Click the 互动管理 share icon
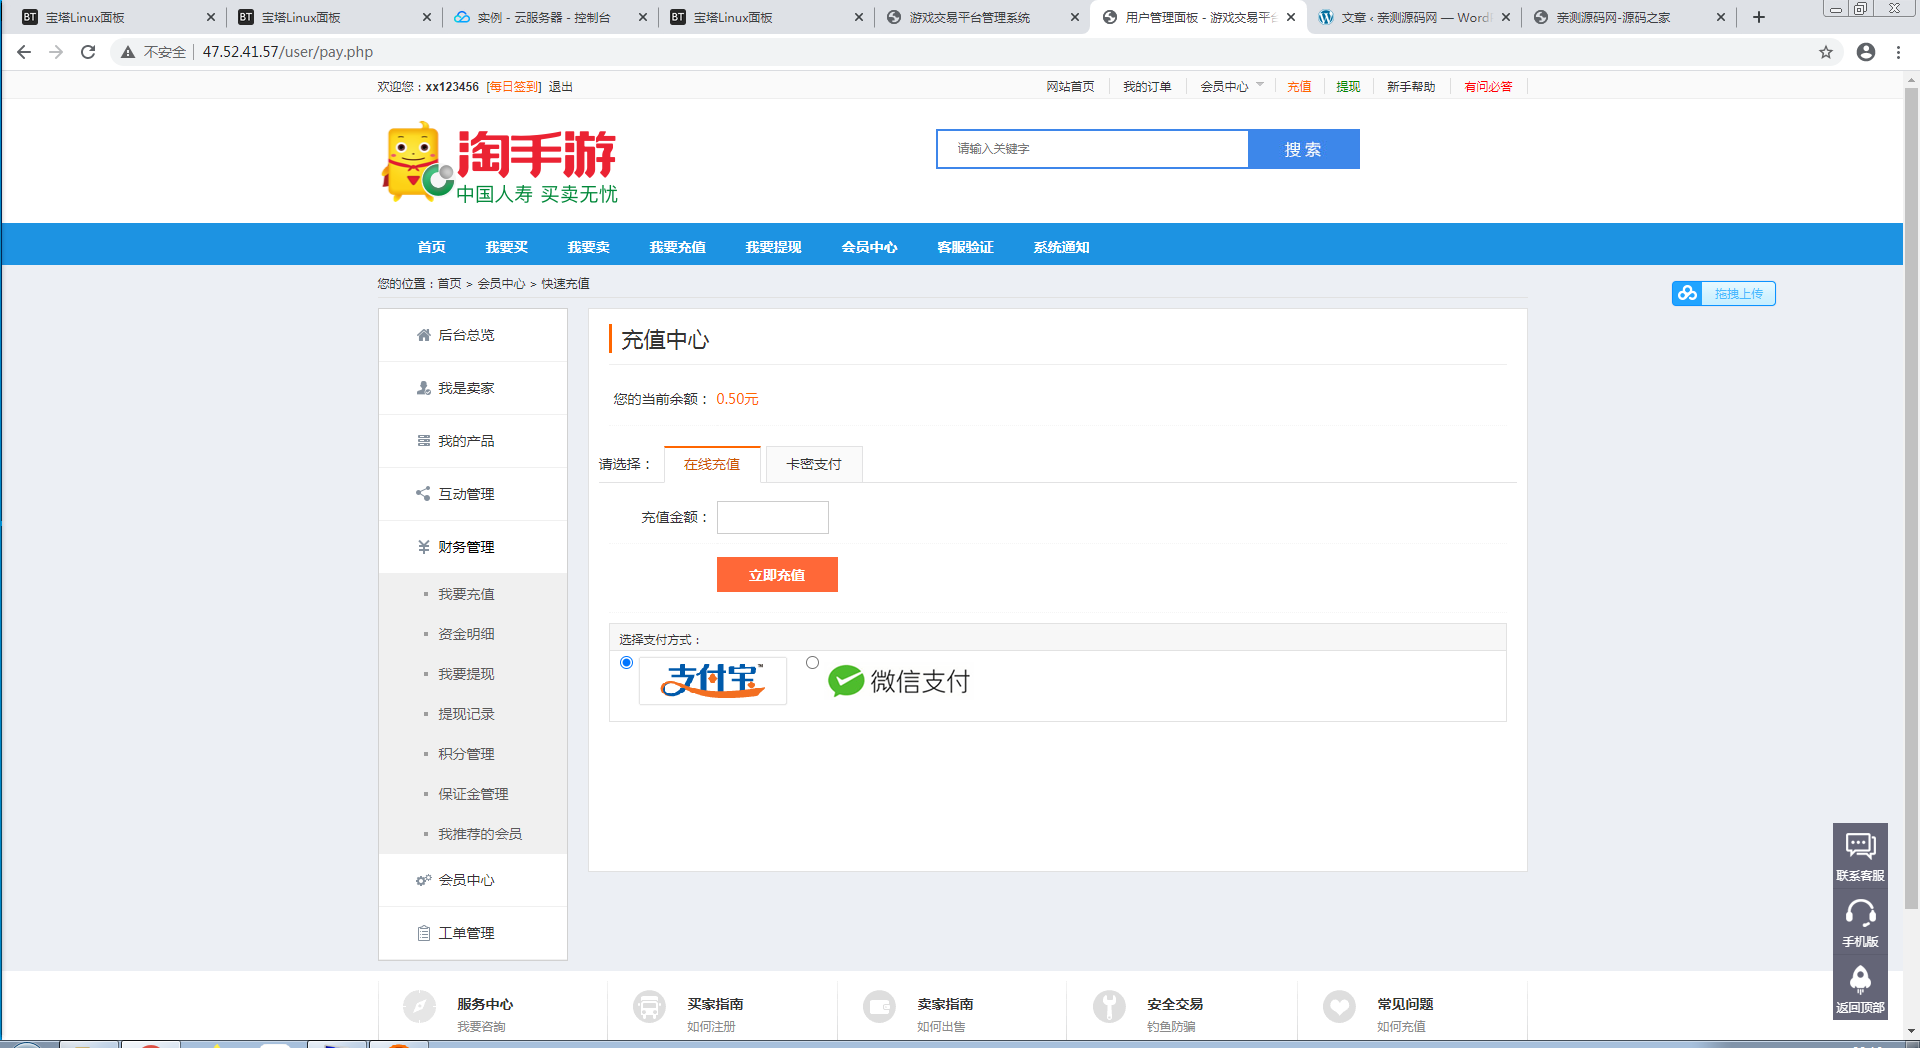The image size is (1920, 1048). (424, 494)
